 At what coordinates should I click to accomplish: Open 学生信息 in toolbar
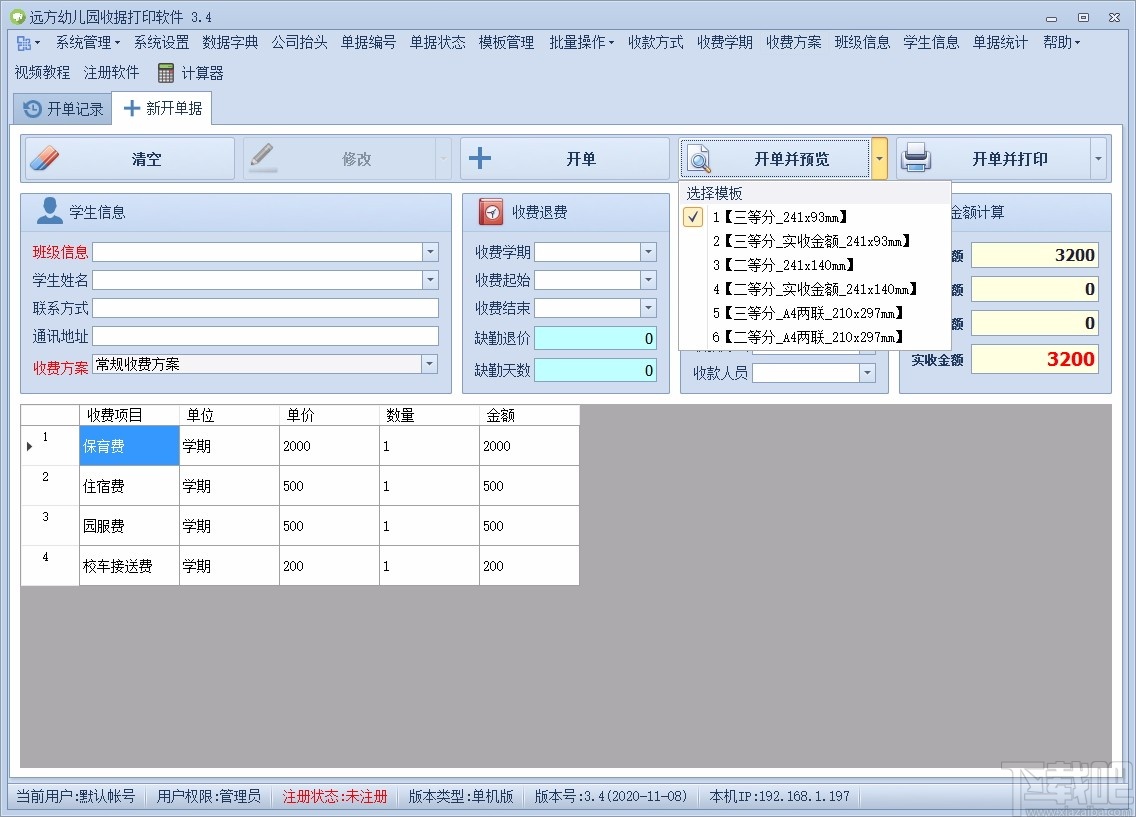931,43
